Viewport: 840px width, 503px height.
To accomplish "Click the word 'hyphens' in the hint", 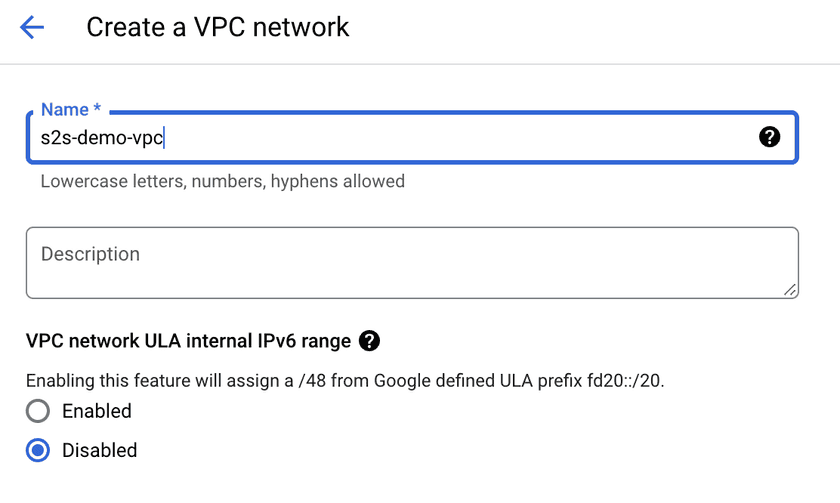I will pos(303,181).
